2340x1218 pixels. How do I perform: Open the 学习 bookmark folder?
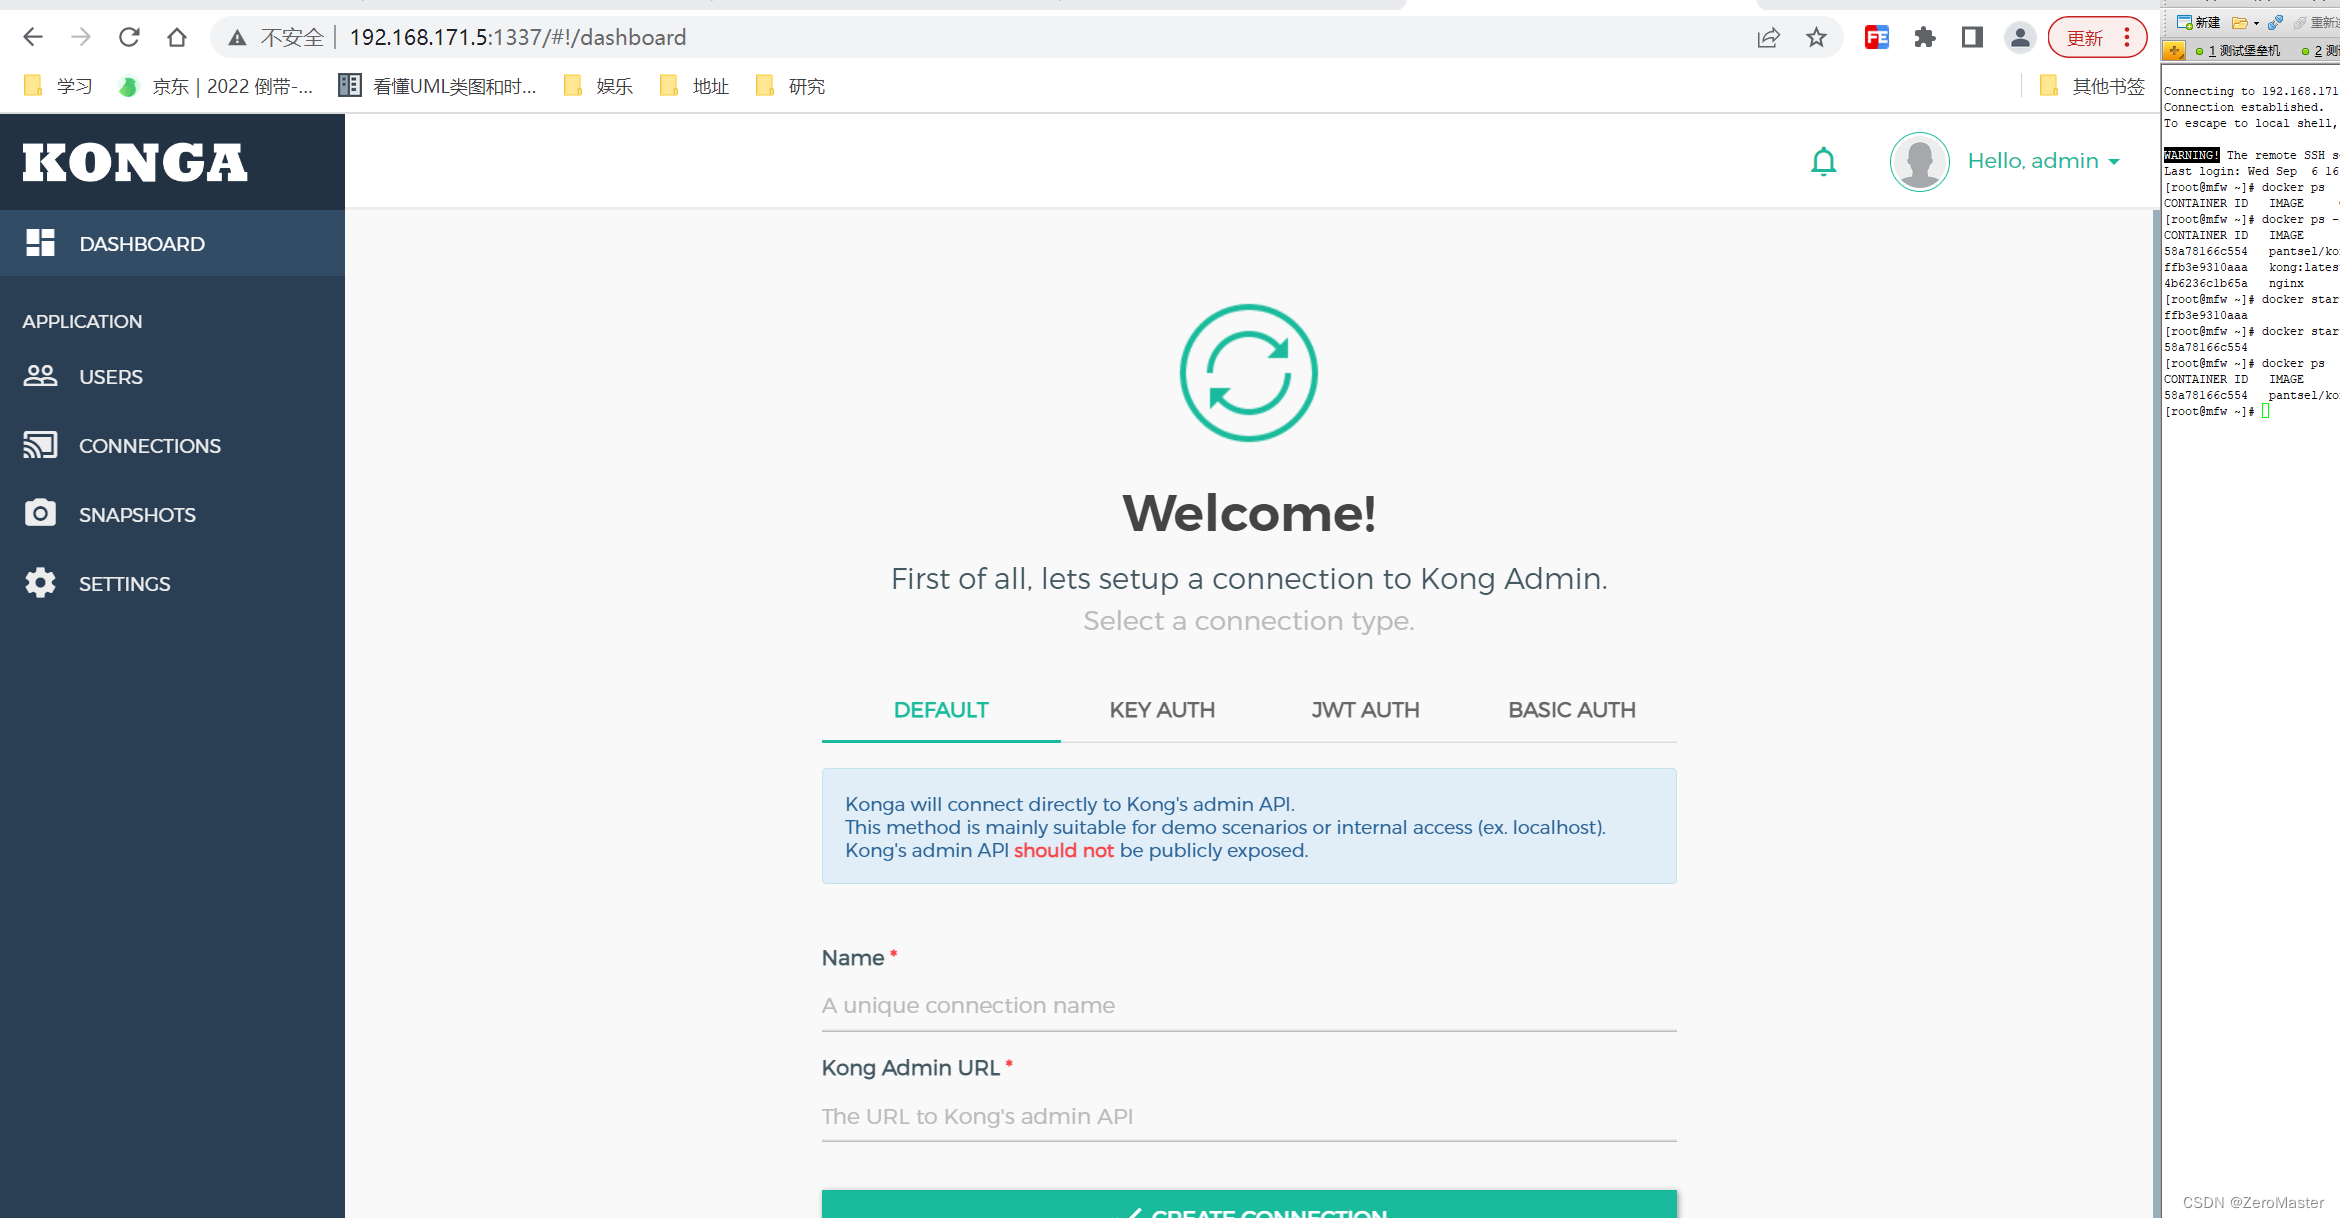point(58,86)
